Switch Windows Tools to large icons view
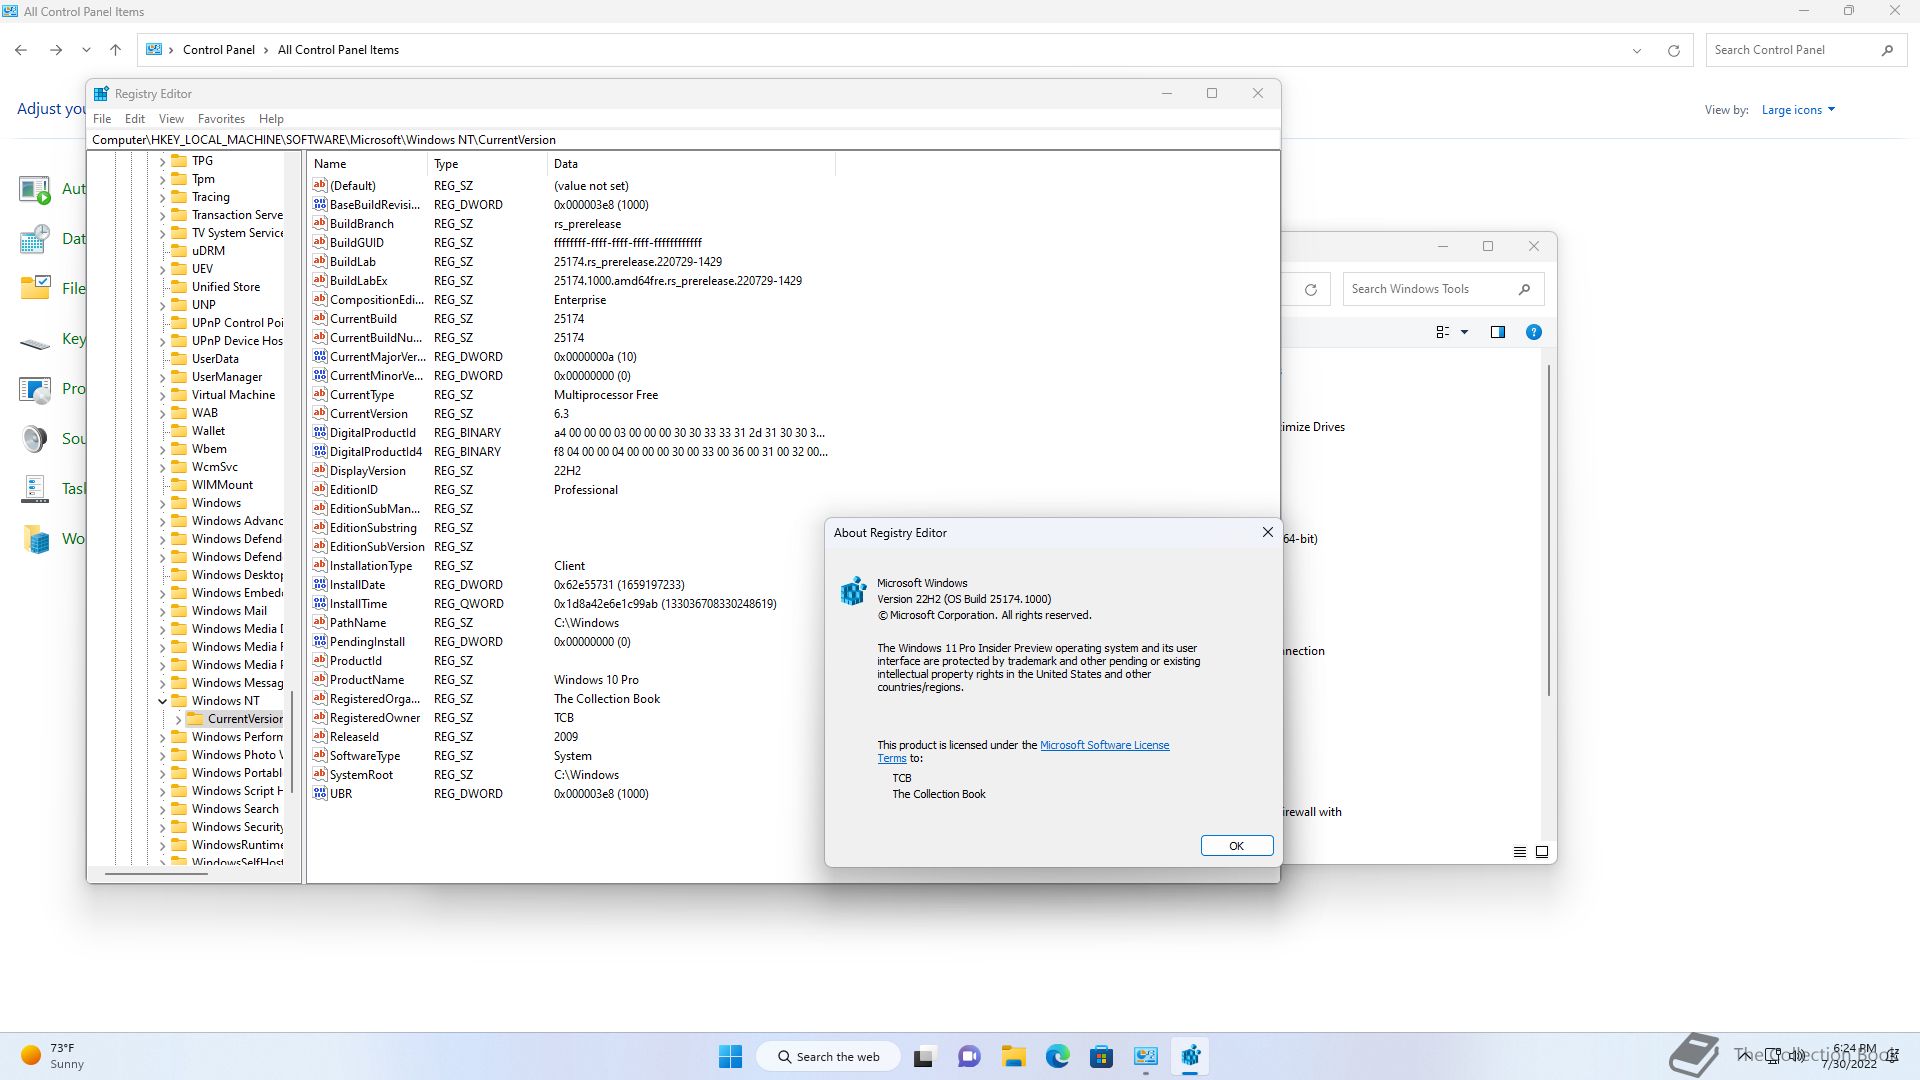This screenshot has height=1080, width=1920. pos(1542,852)
